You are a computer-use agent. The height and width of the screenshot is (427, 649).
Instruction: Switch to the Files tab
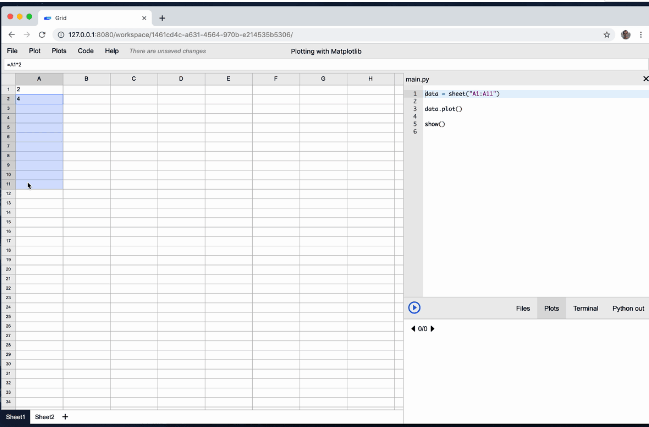[x=523, y=308]
